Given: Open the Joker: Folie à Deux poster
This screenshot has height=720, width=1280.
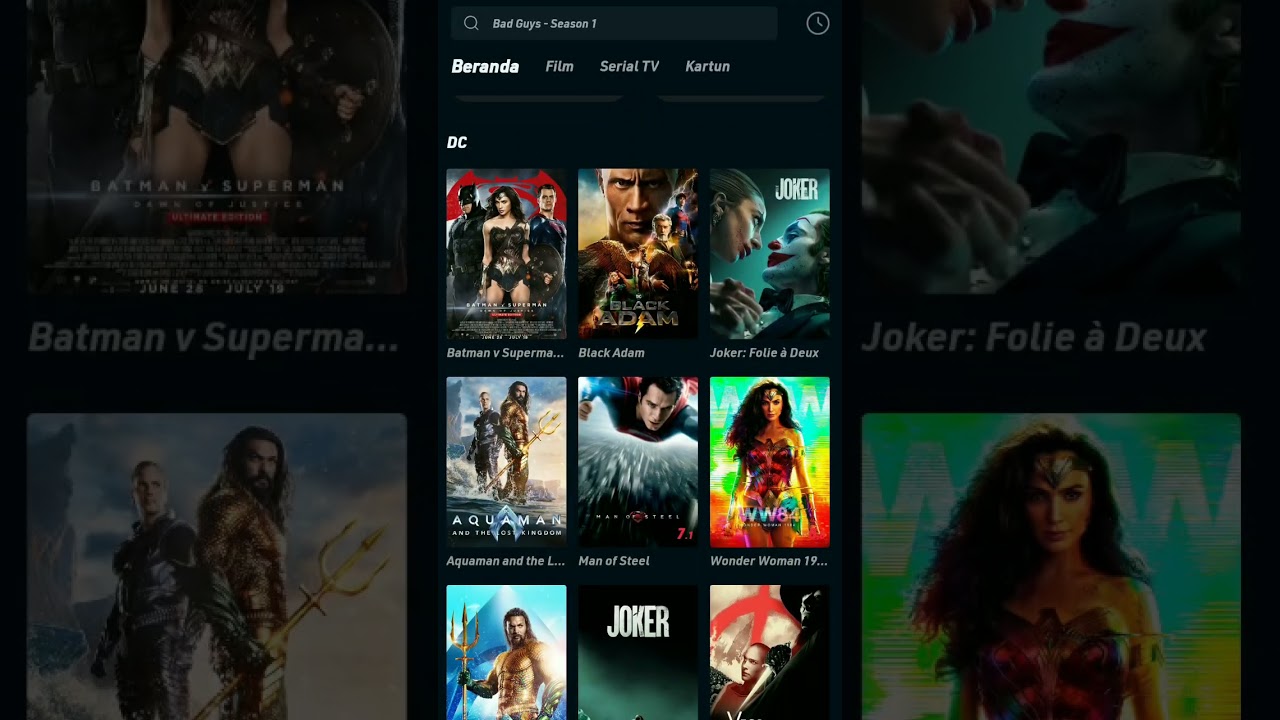Looking at the screenshot, I should [770, 254].
